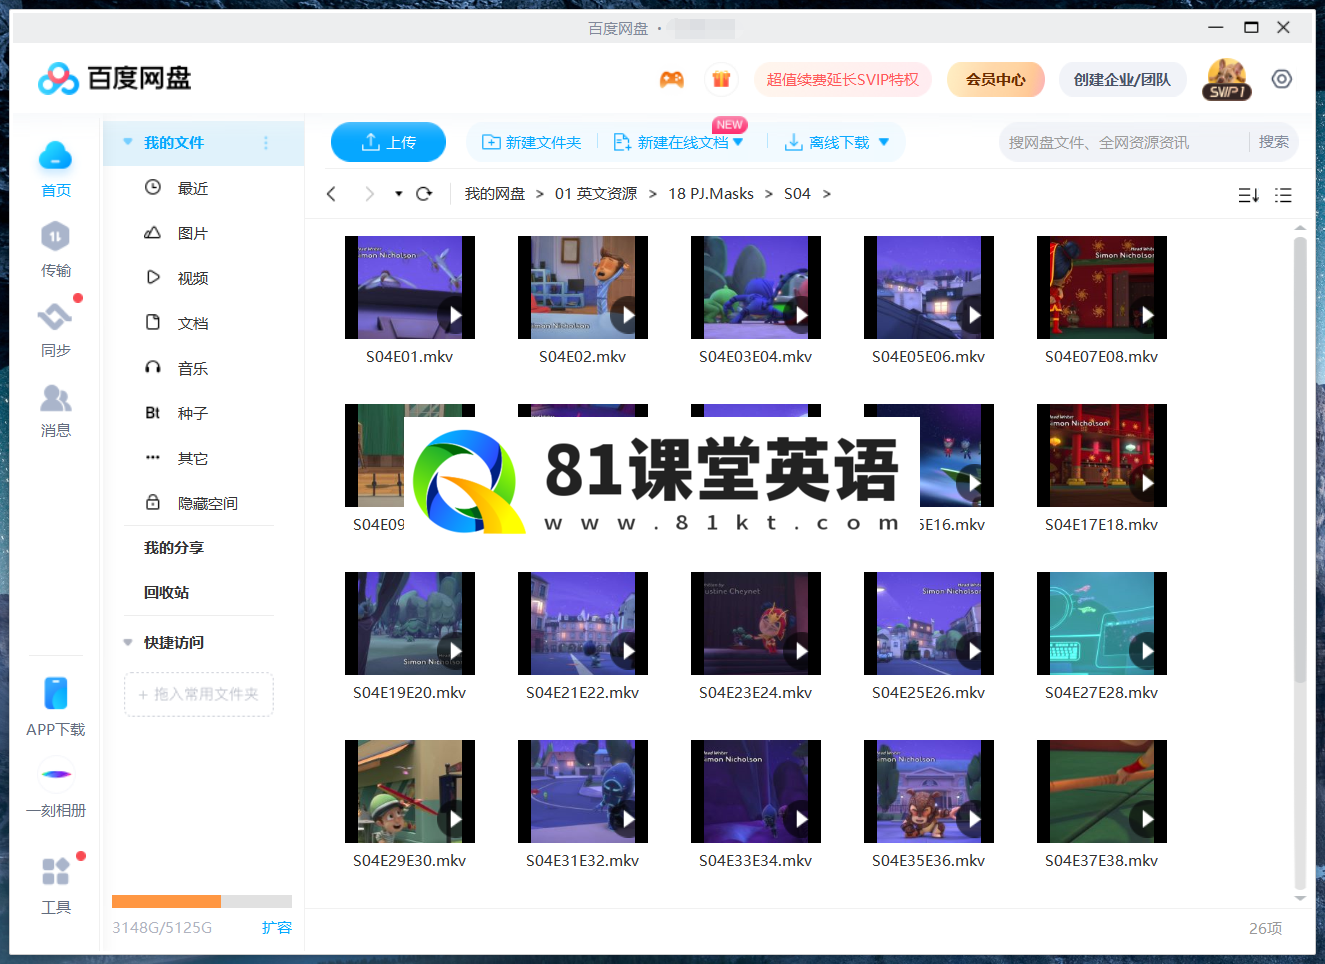The height and width of the screenshot is (964, 1325).
Task: Click the S04E37E38.mkv file name
Action: point(1102,860)
